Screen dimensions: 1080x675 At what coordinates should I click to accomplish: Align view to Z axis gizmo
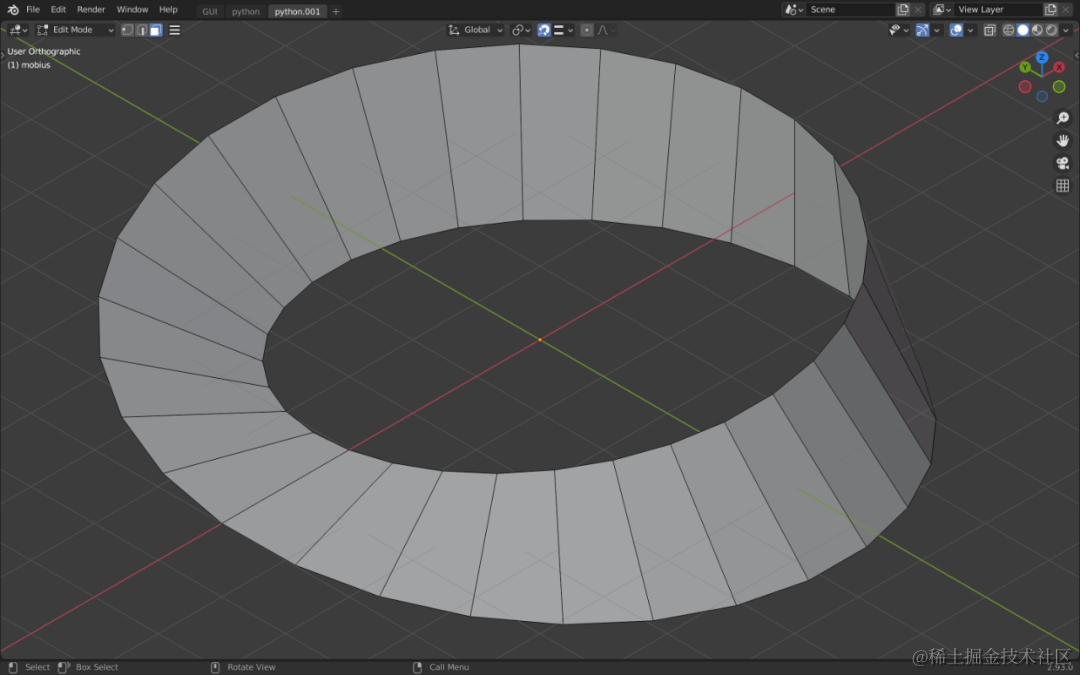[1042, 57]
